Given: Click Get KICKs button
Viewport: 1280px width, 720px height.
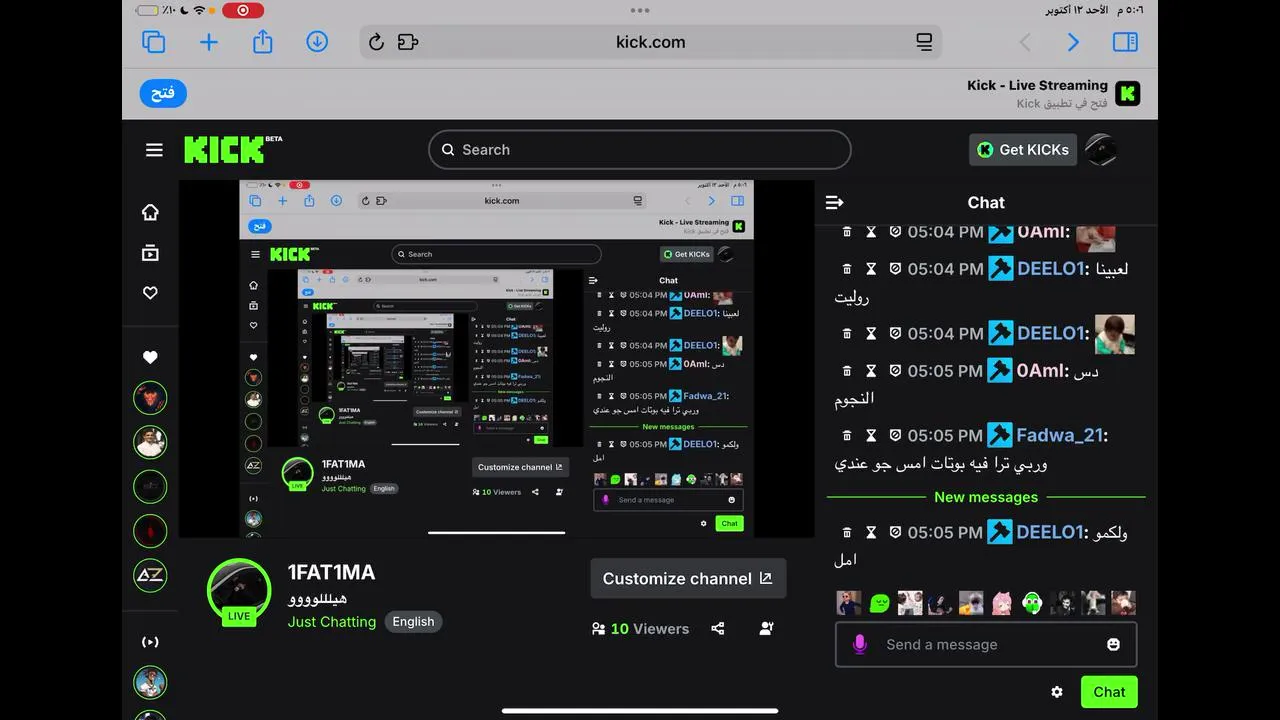Looking at the screenshot, I should 1023,150.
